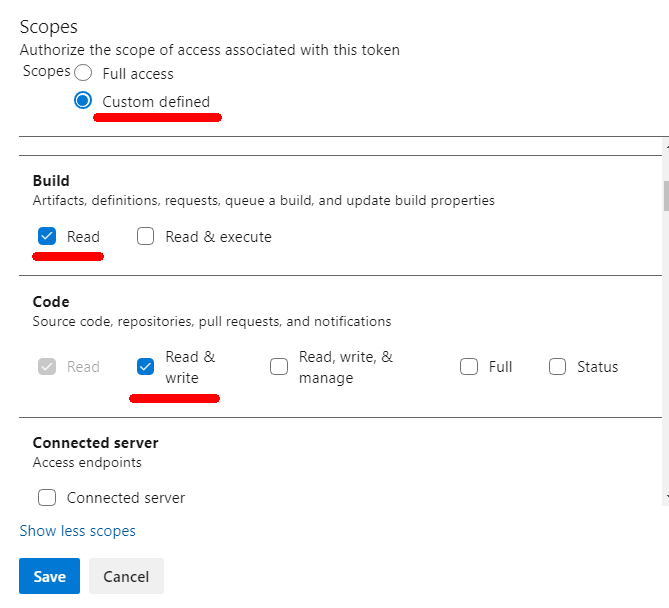Click the scrollbar down arrow
This screenshot has height=608, width=669.
point(665,496)
